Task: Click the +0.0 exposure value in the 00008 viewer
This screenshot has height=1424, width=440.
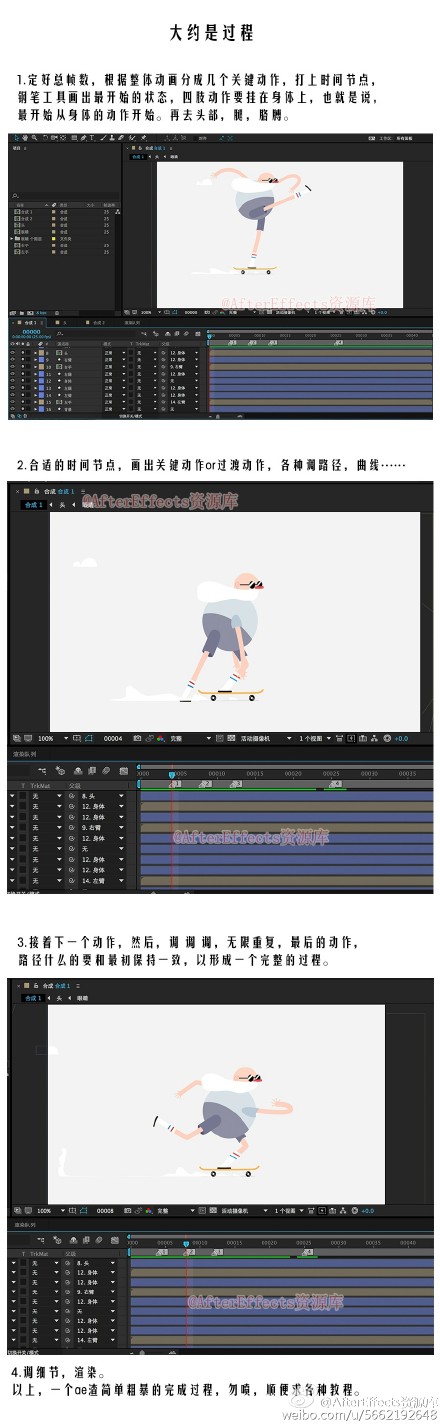Action: click(366, 1211)
